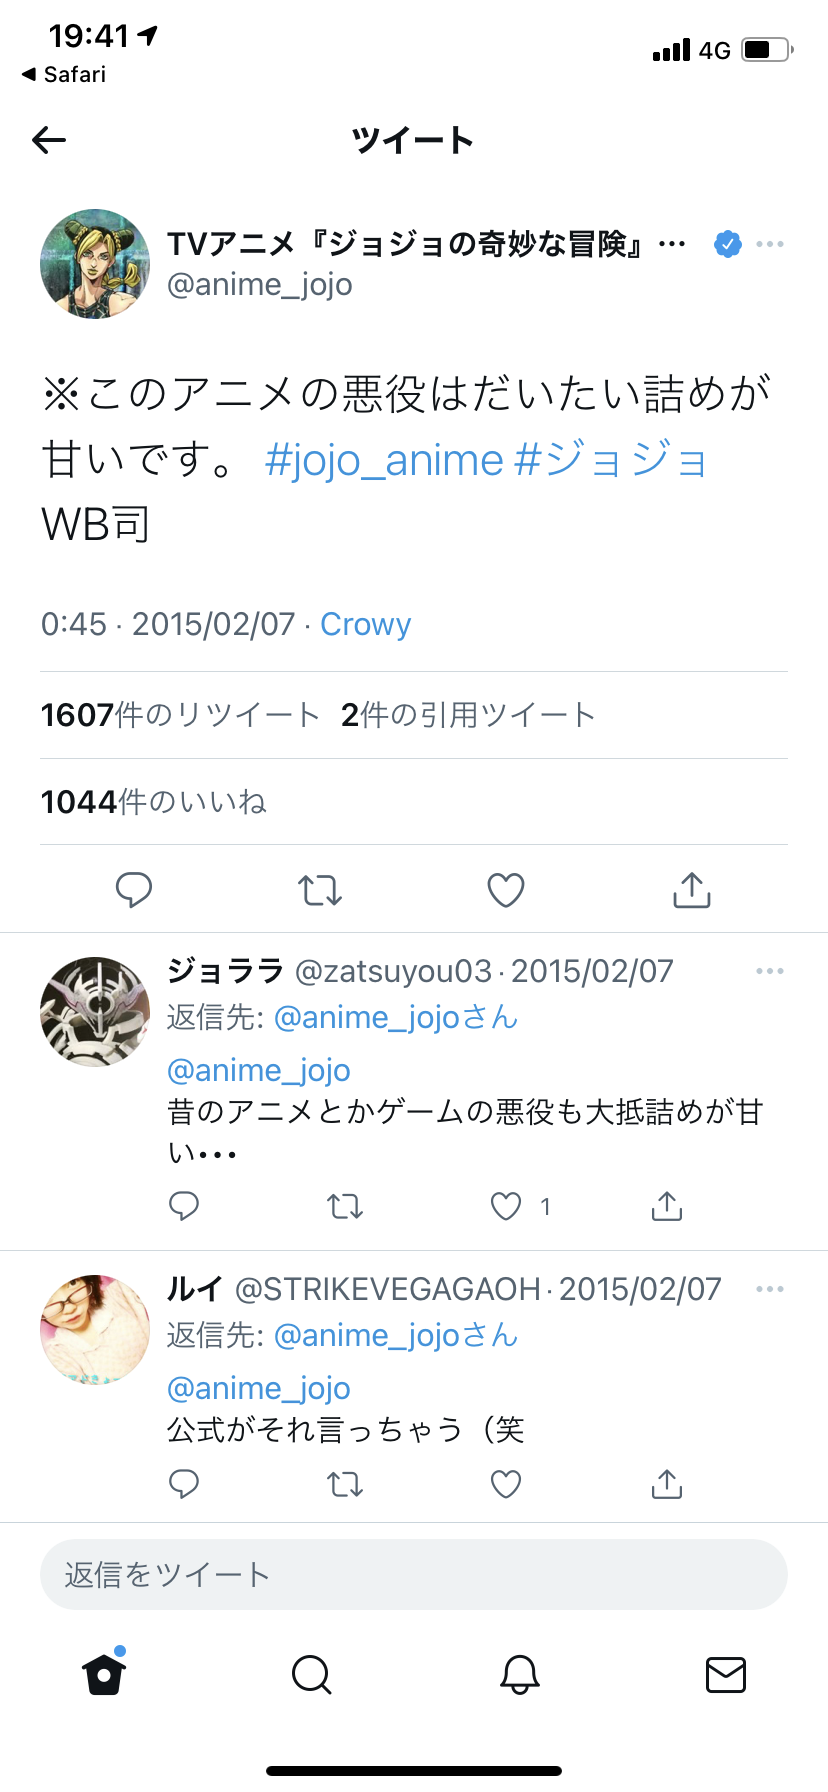
Task: Retweet the main anime_jojo tweet
Action: 320,889
